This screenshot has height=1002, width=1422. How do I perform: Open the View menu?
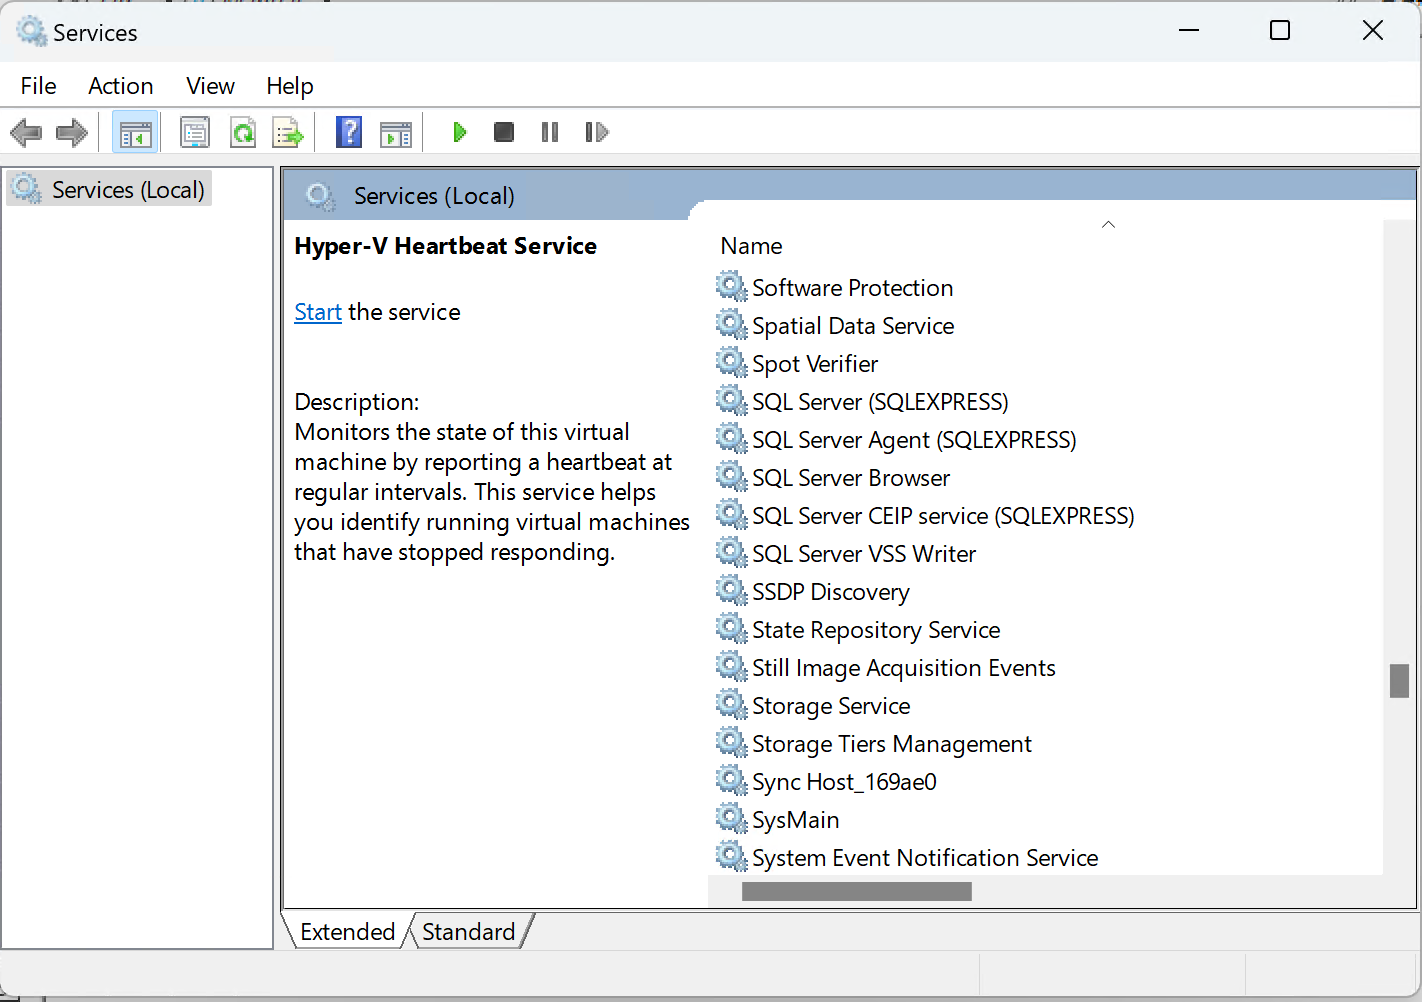pyautogui.click(x=210, y=86)
